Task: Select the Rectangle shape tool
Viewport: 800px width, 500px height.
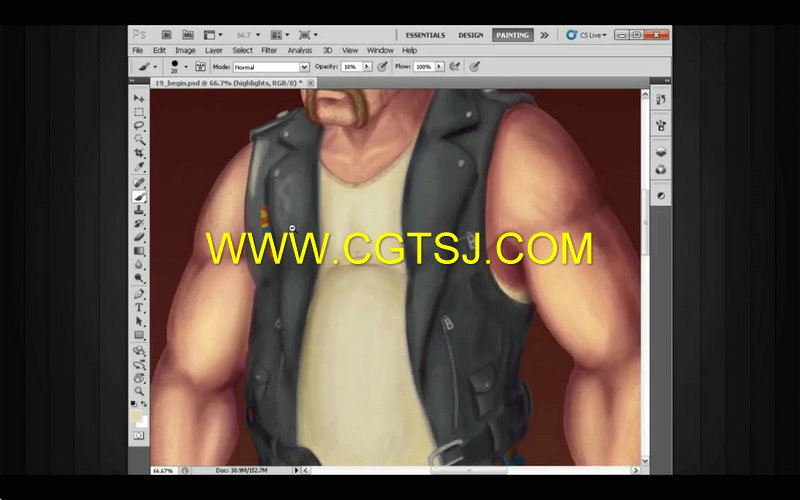Action: (x=139, y=335)
